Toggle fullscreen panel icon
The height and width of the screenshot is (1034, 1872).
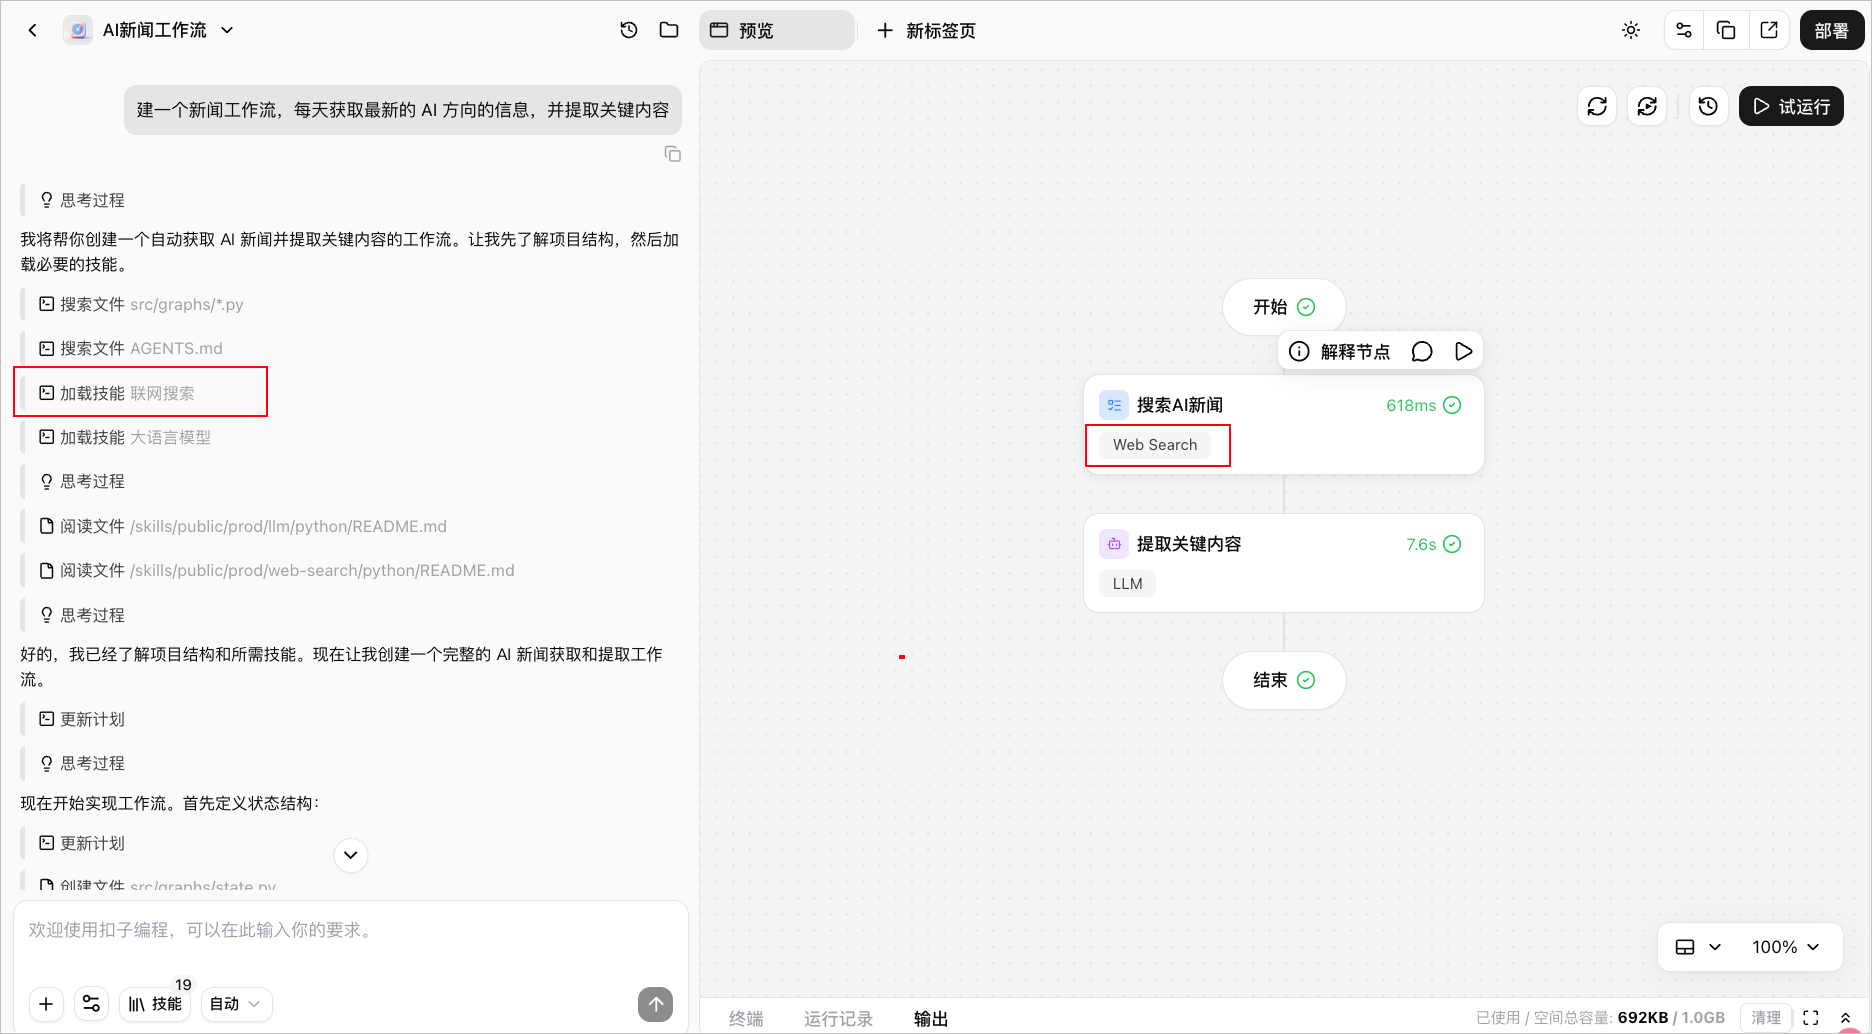click(x=1811, y=1017)
